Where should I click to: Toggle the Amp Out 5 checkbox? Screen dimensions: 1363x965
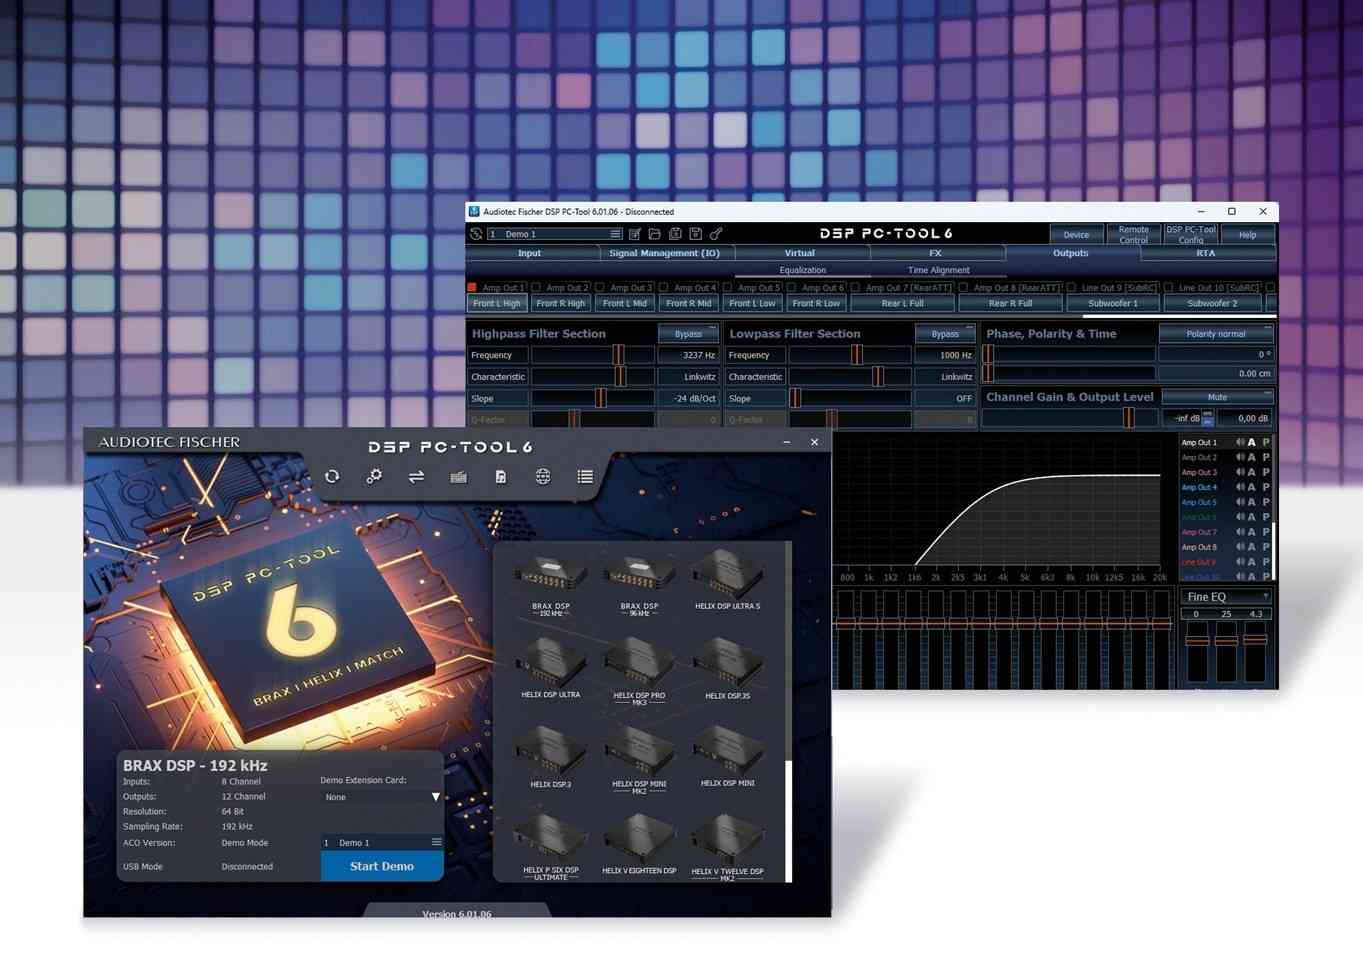point(728,288)
